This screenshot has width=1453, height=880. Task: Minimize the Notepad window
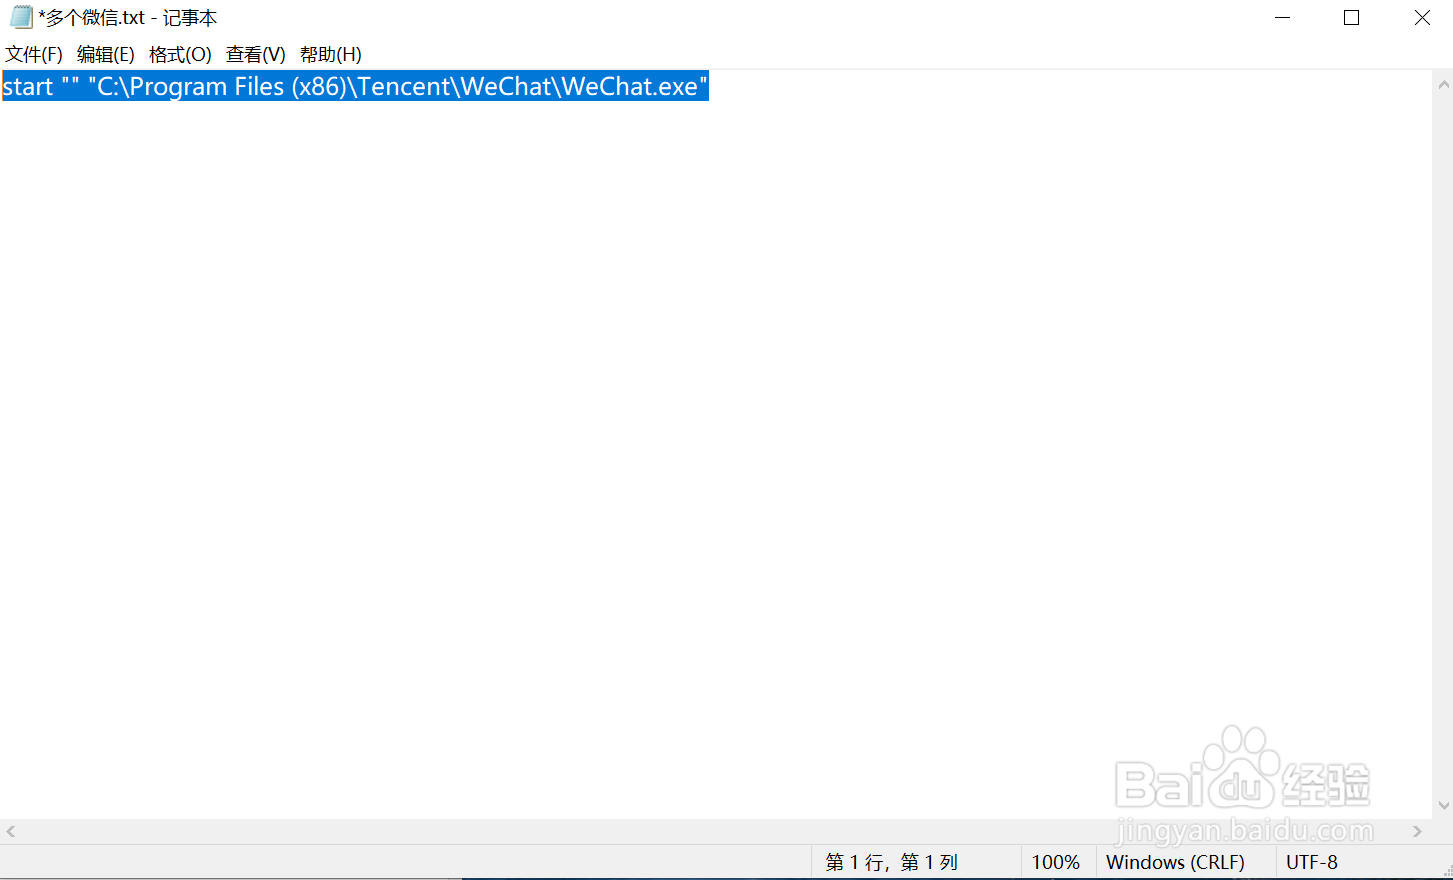click(x=1283, y=18)
